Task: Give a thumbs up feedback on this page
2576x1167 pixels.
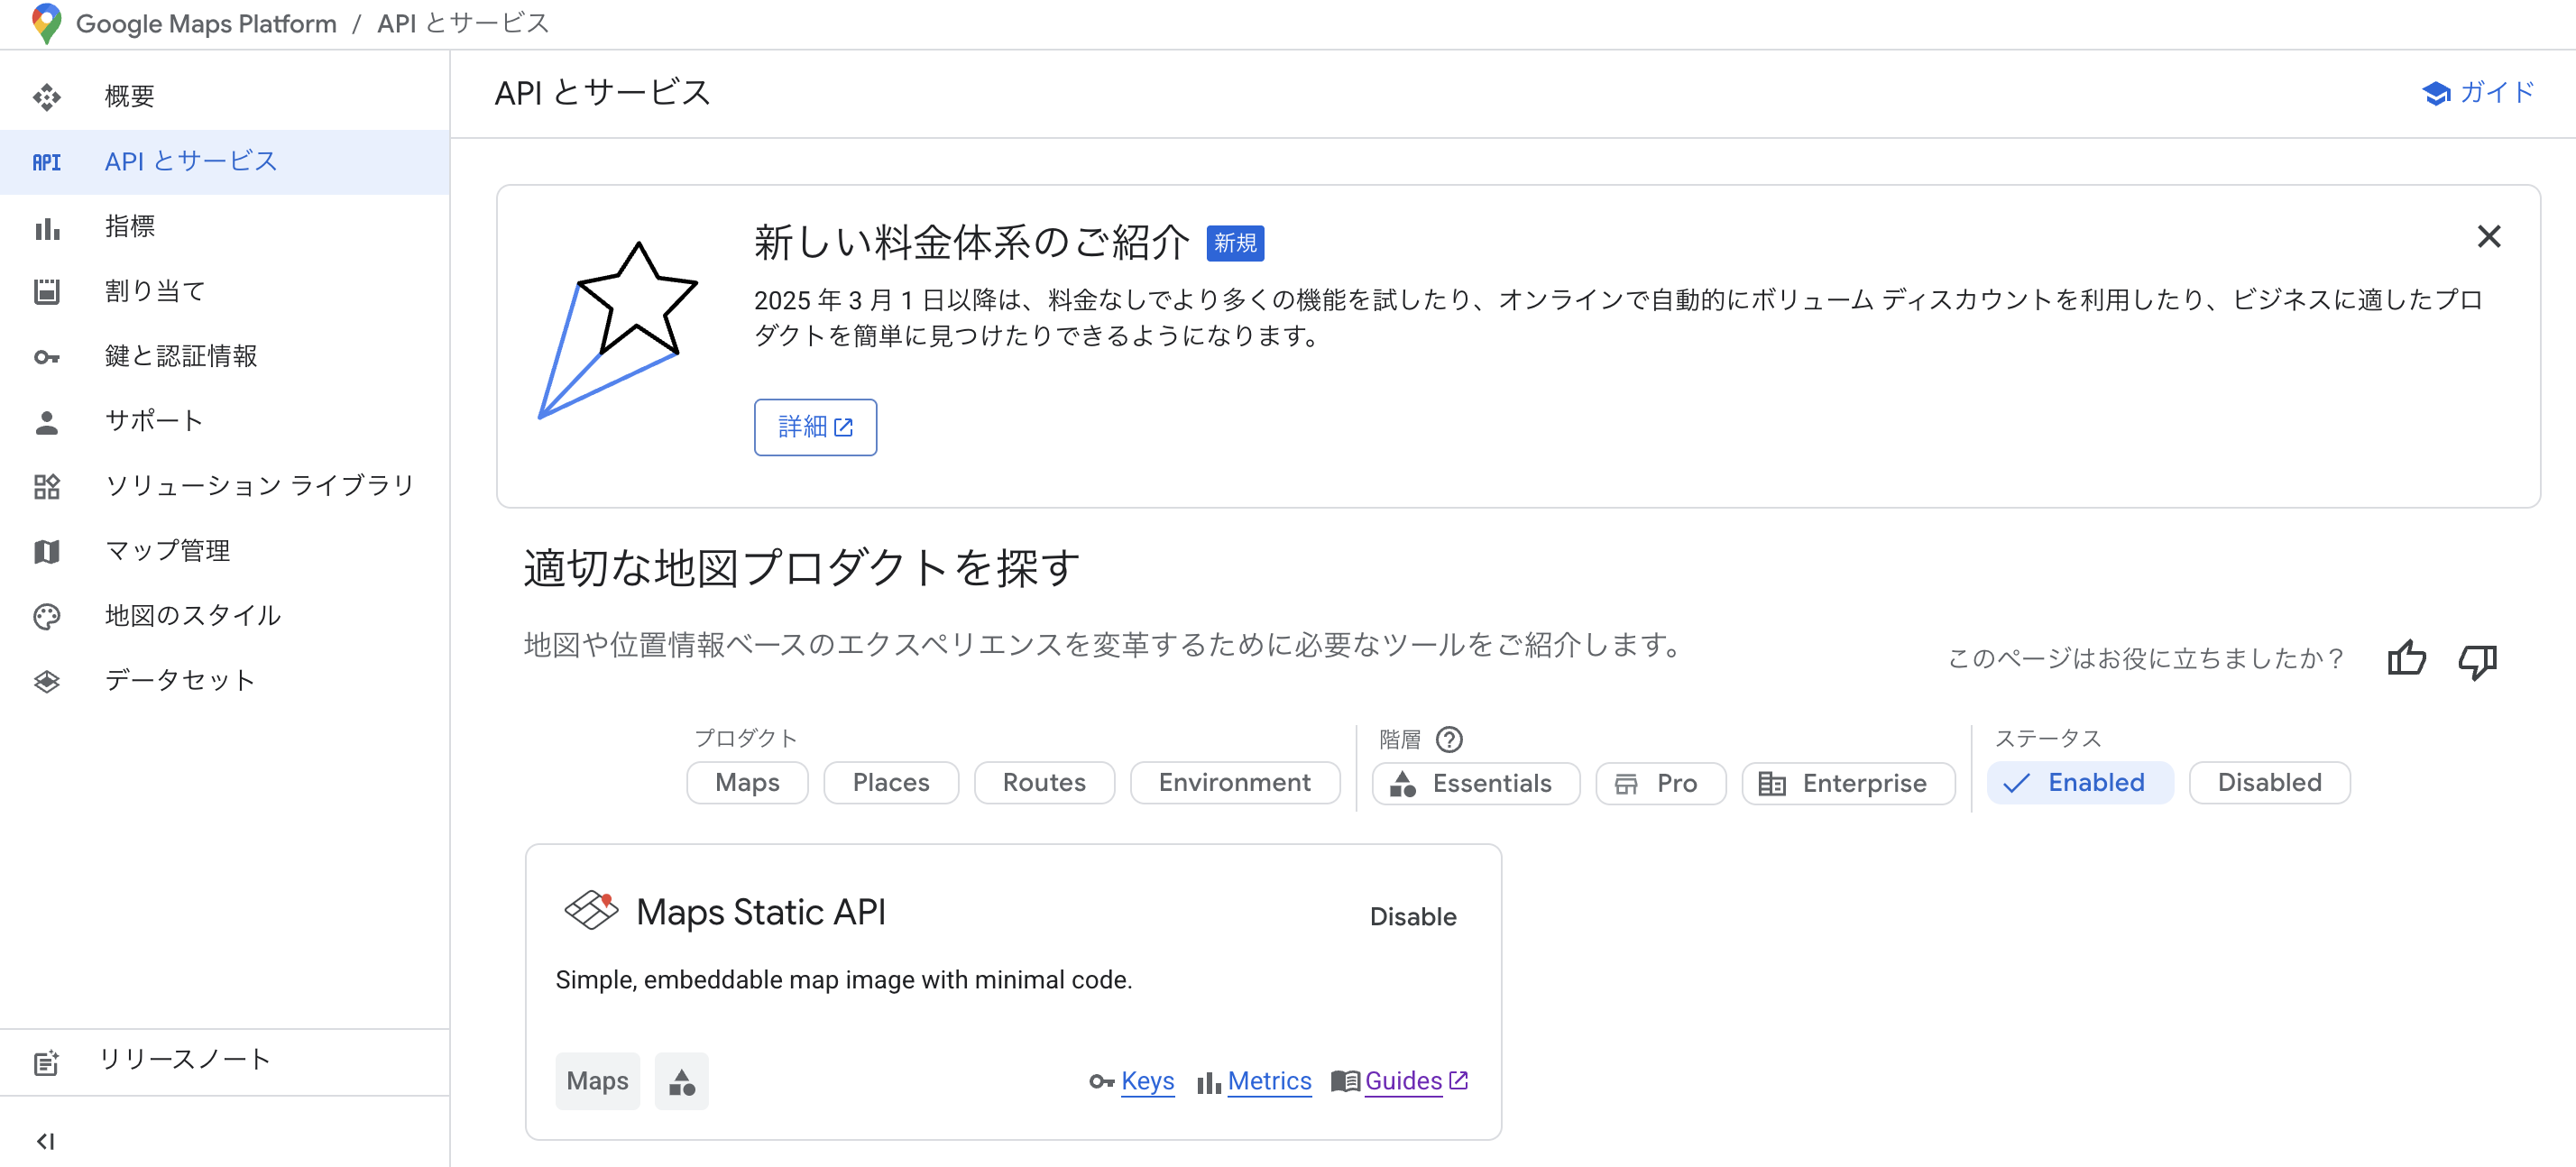Action: (x=2407, y=658)
